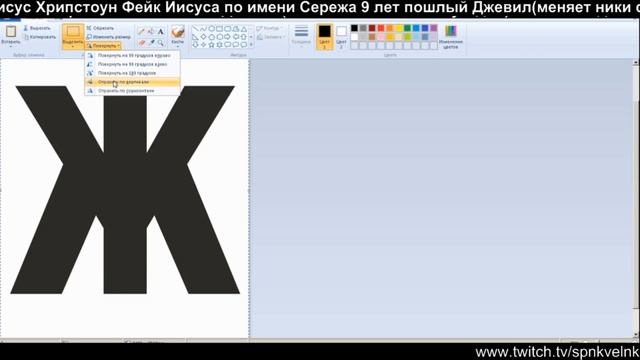
Task: Click the Brushes tool icon
Action: point(178,31)
